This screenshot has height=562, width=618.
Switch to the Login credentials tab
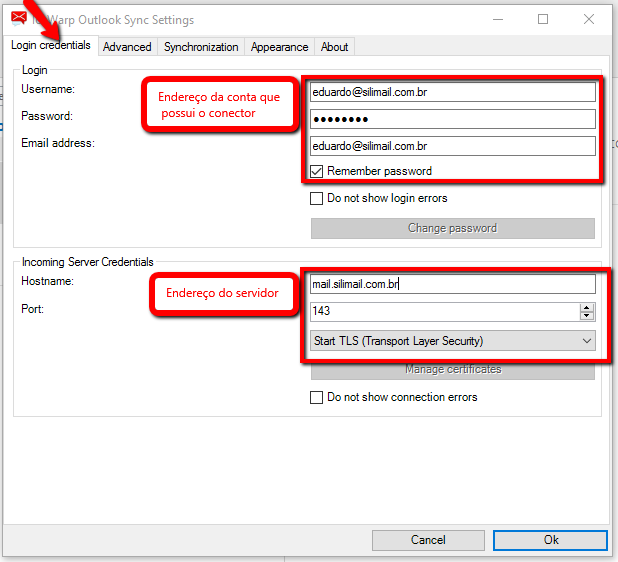(x=51, y=45)
